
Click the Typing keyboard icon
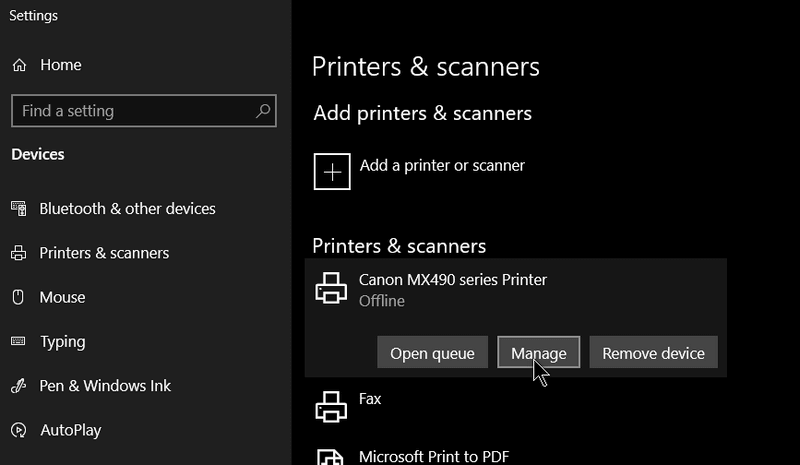(18, 341)
